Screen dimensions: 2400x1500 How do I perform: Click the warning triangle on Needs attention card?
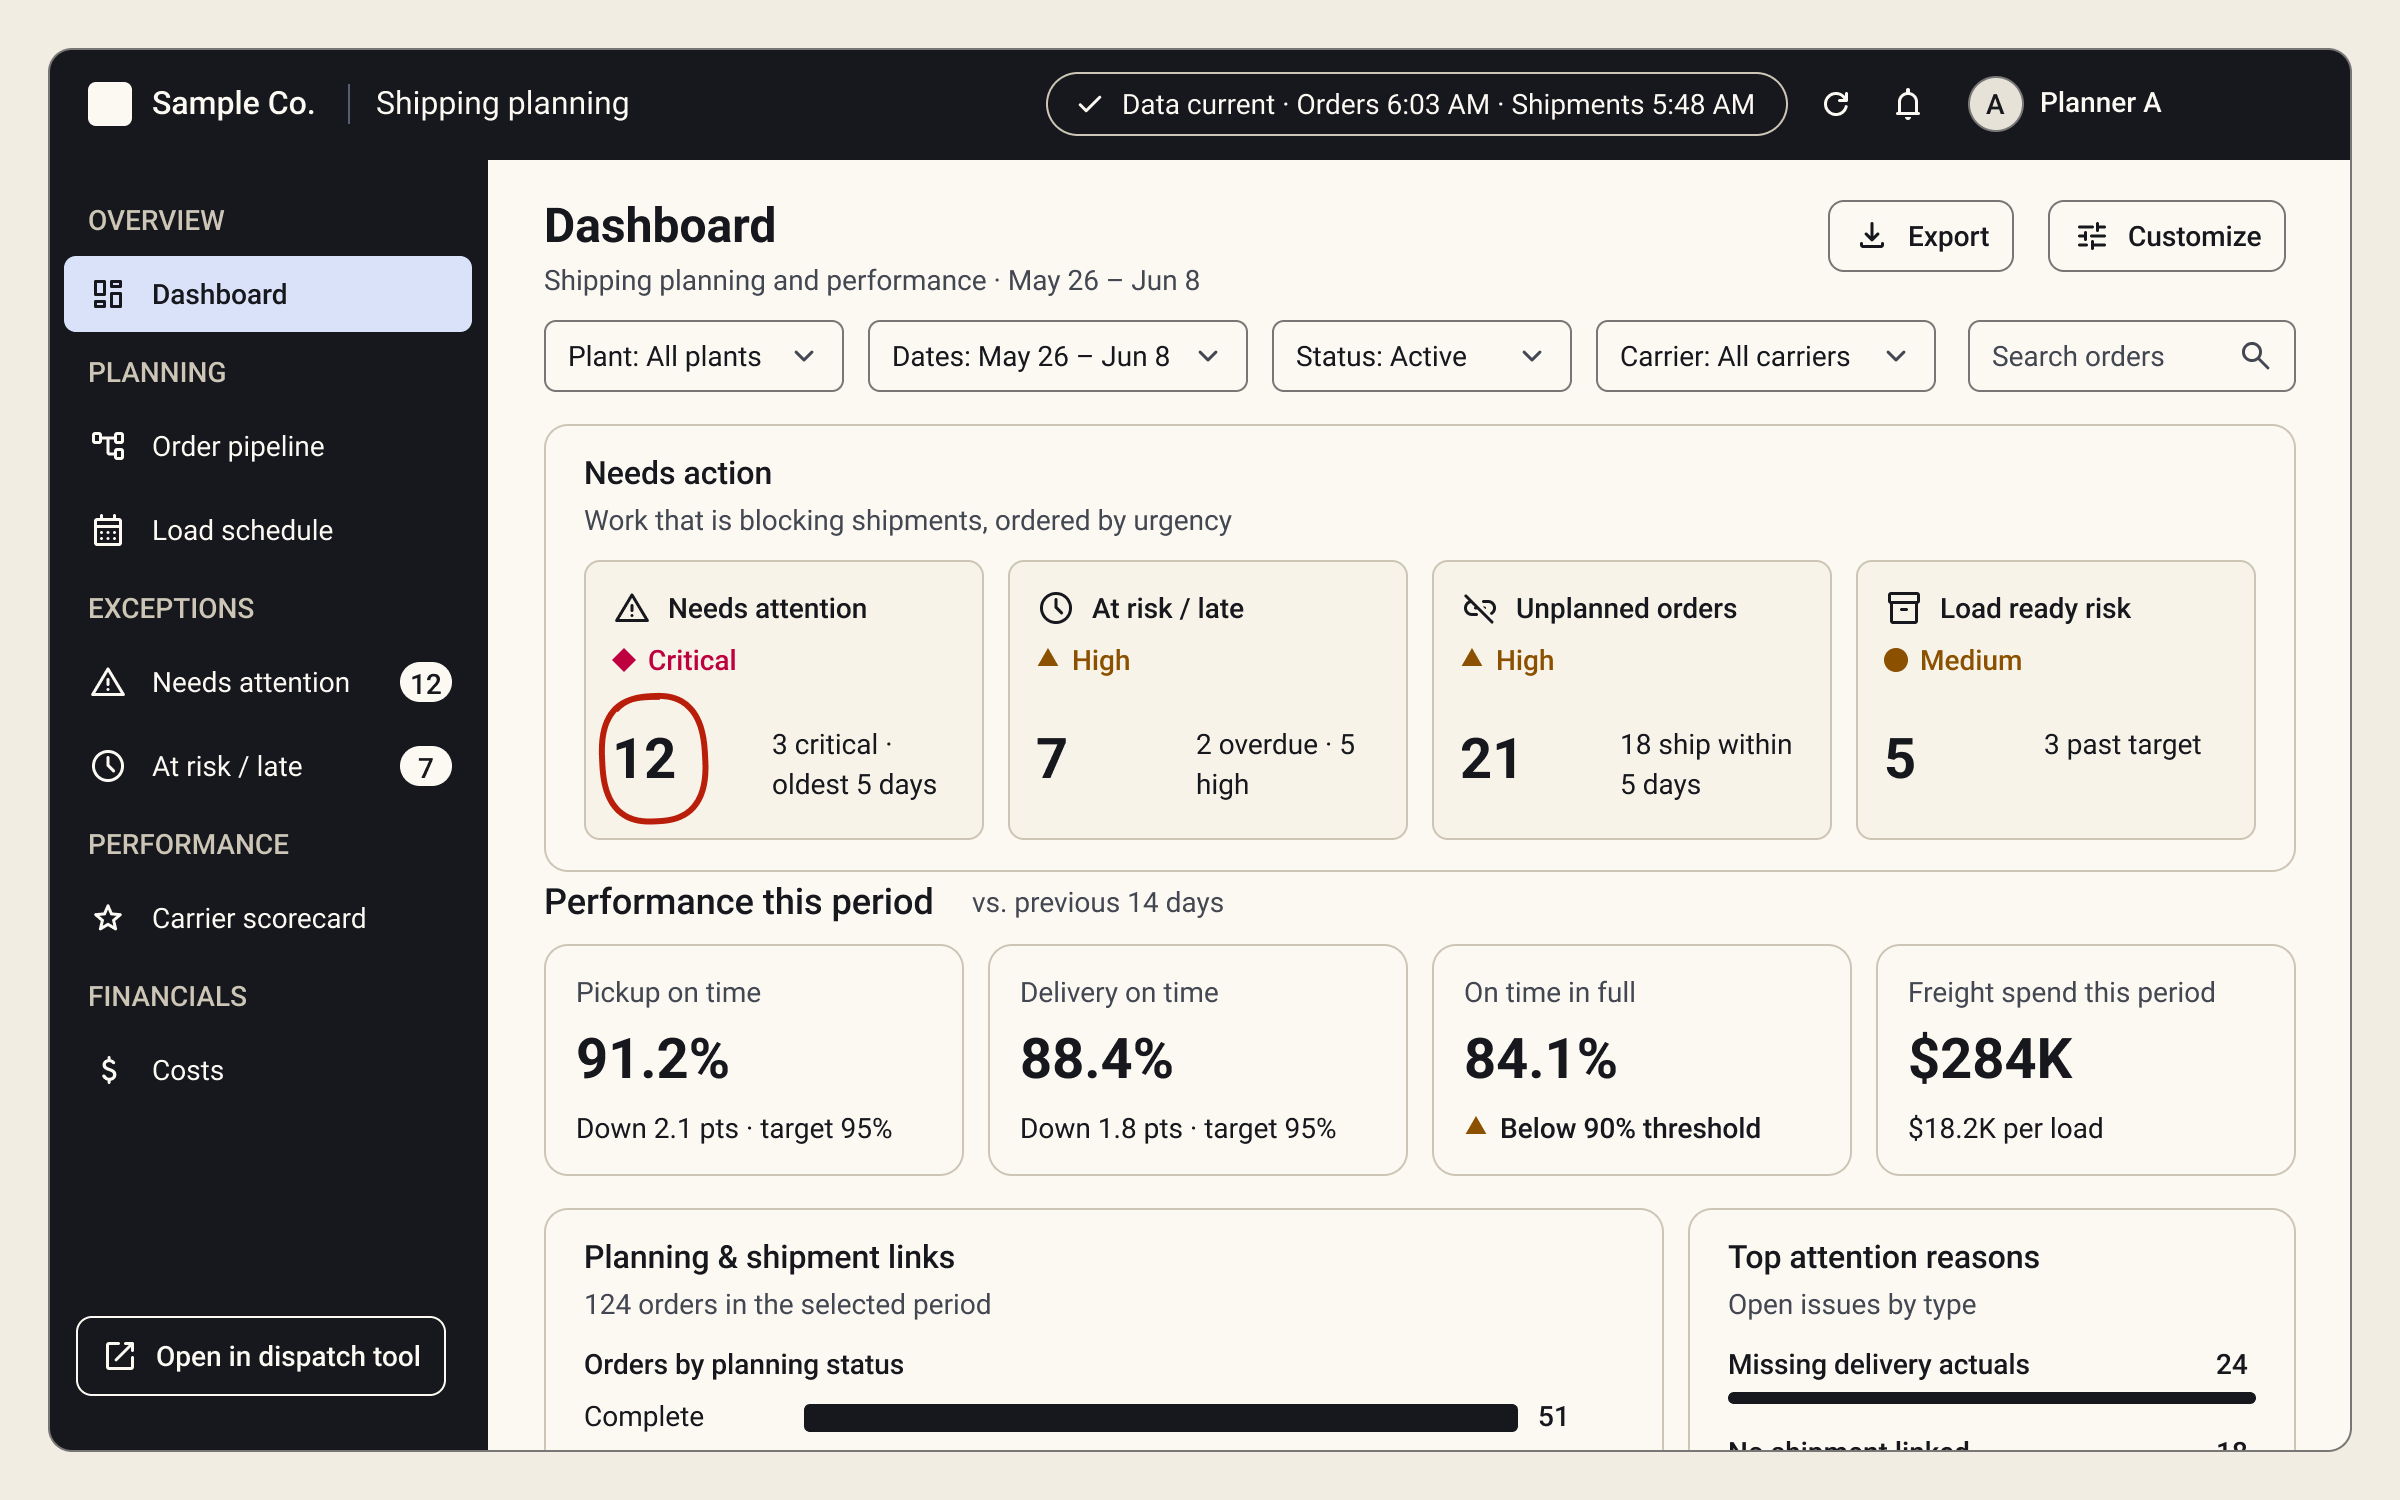pos(632,608)
